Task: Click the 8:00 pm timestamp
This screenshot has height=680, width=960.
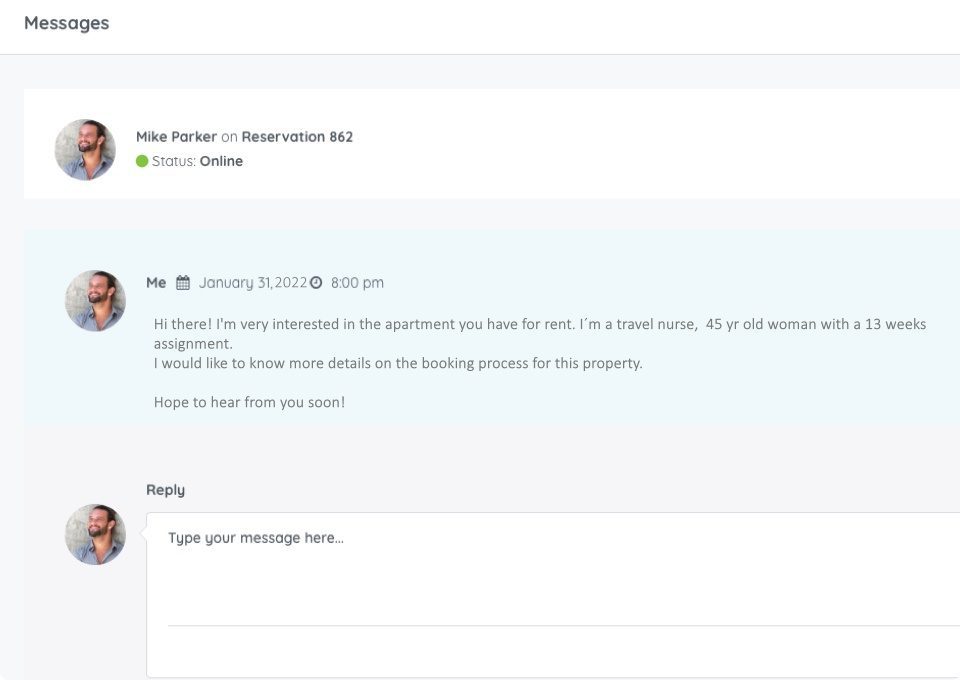Action: (358, 283)
